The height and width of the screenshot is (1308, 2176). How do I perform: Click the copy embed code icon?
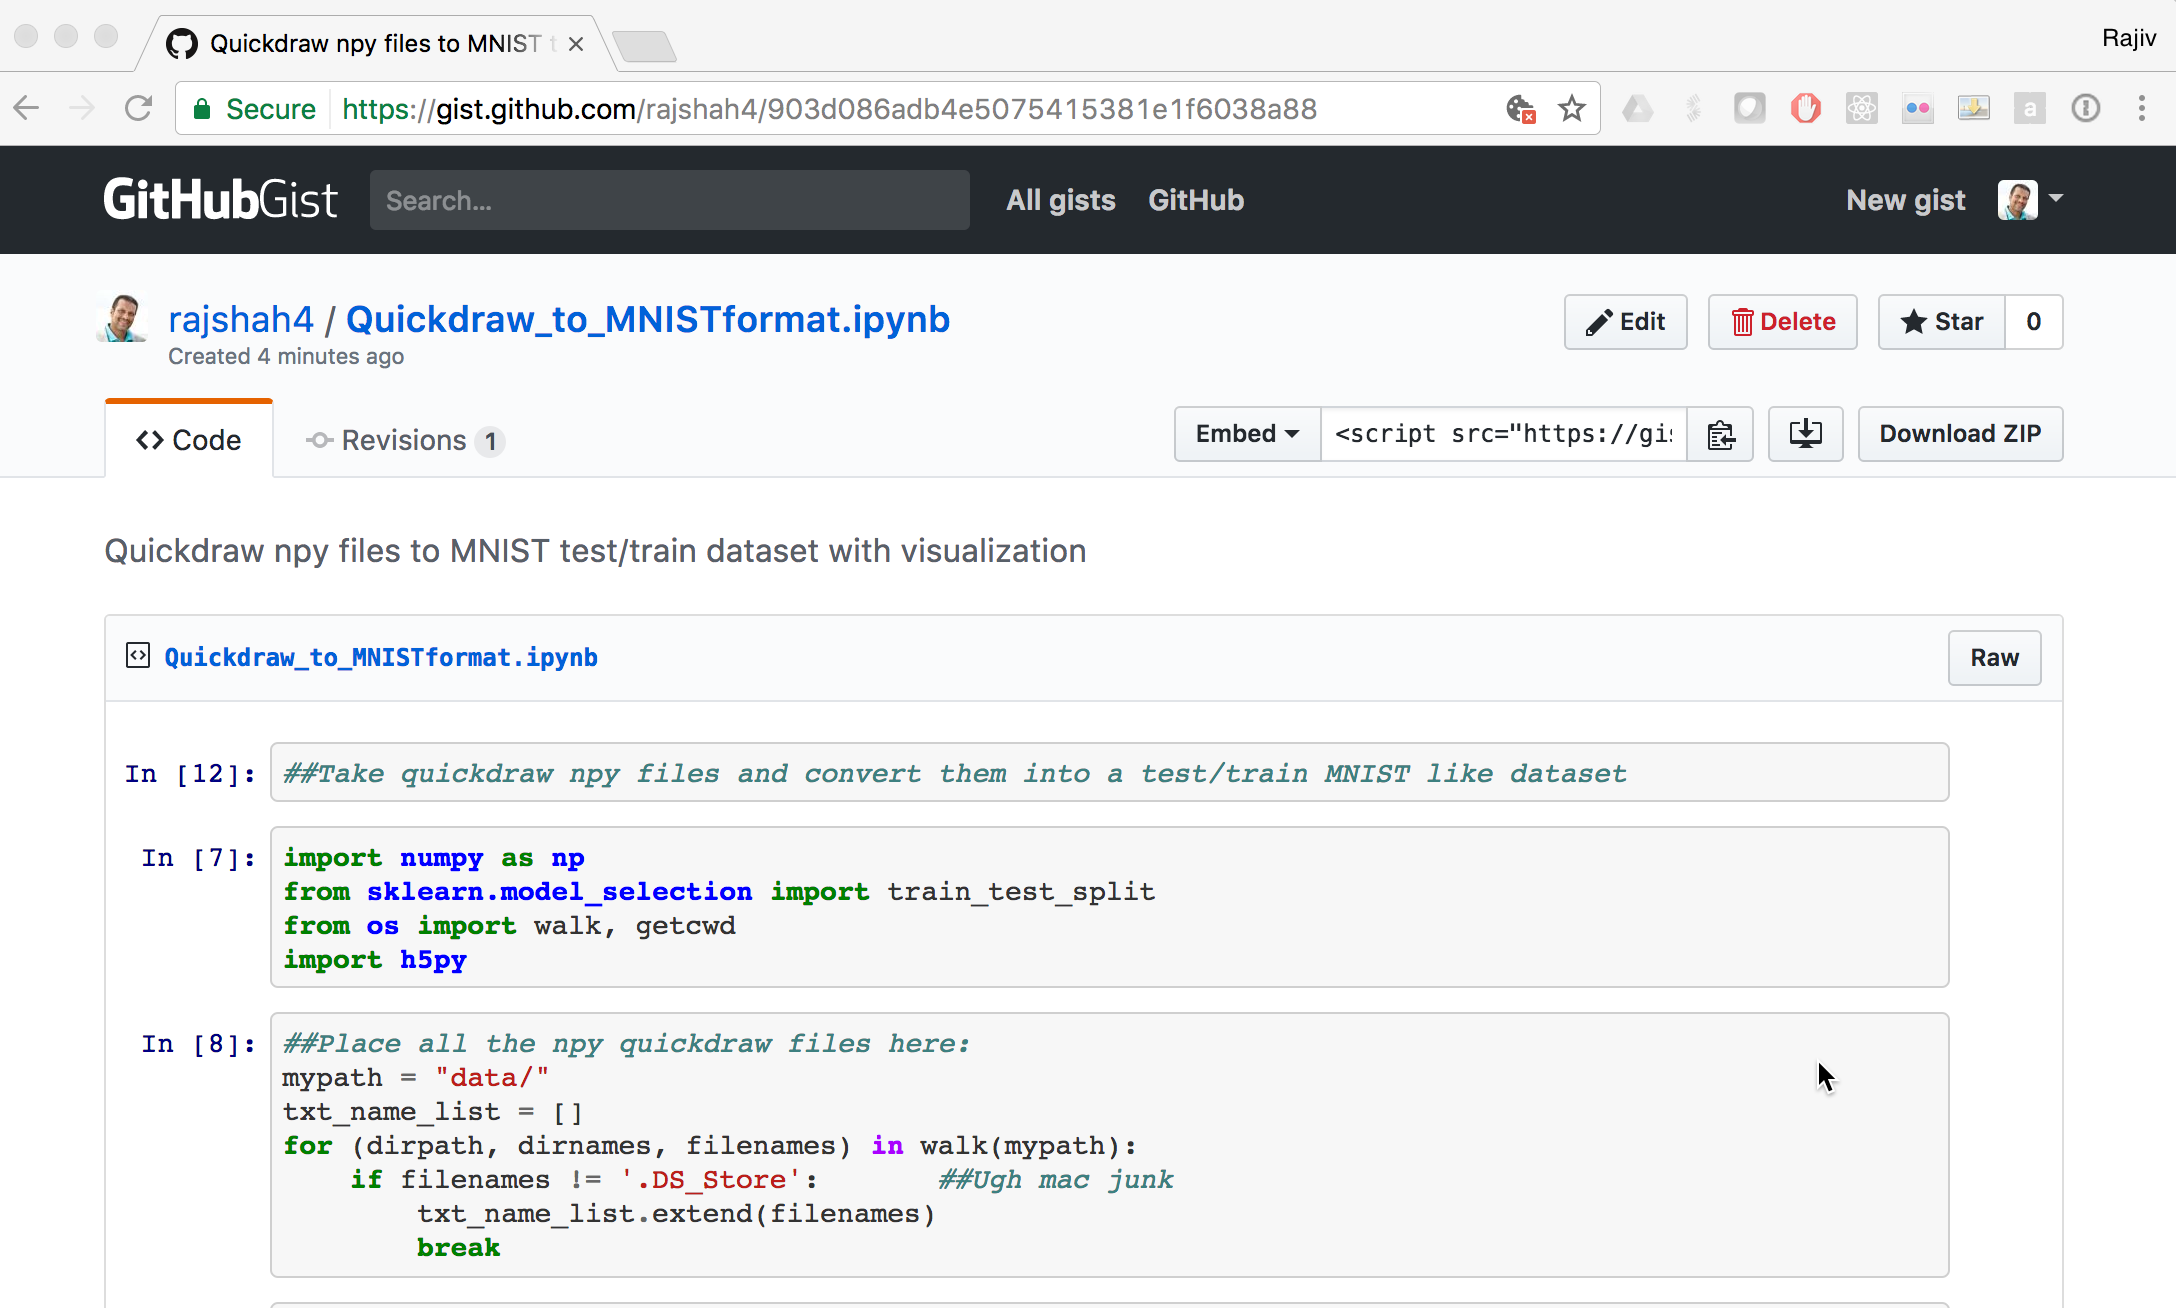[x=1721, y=433]
